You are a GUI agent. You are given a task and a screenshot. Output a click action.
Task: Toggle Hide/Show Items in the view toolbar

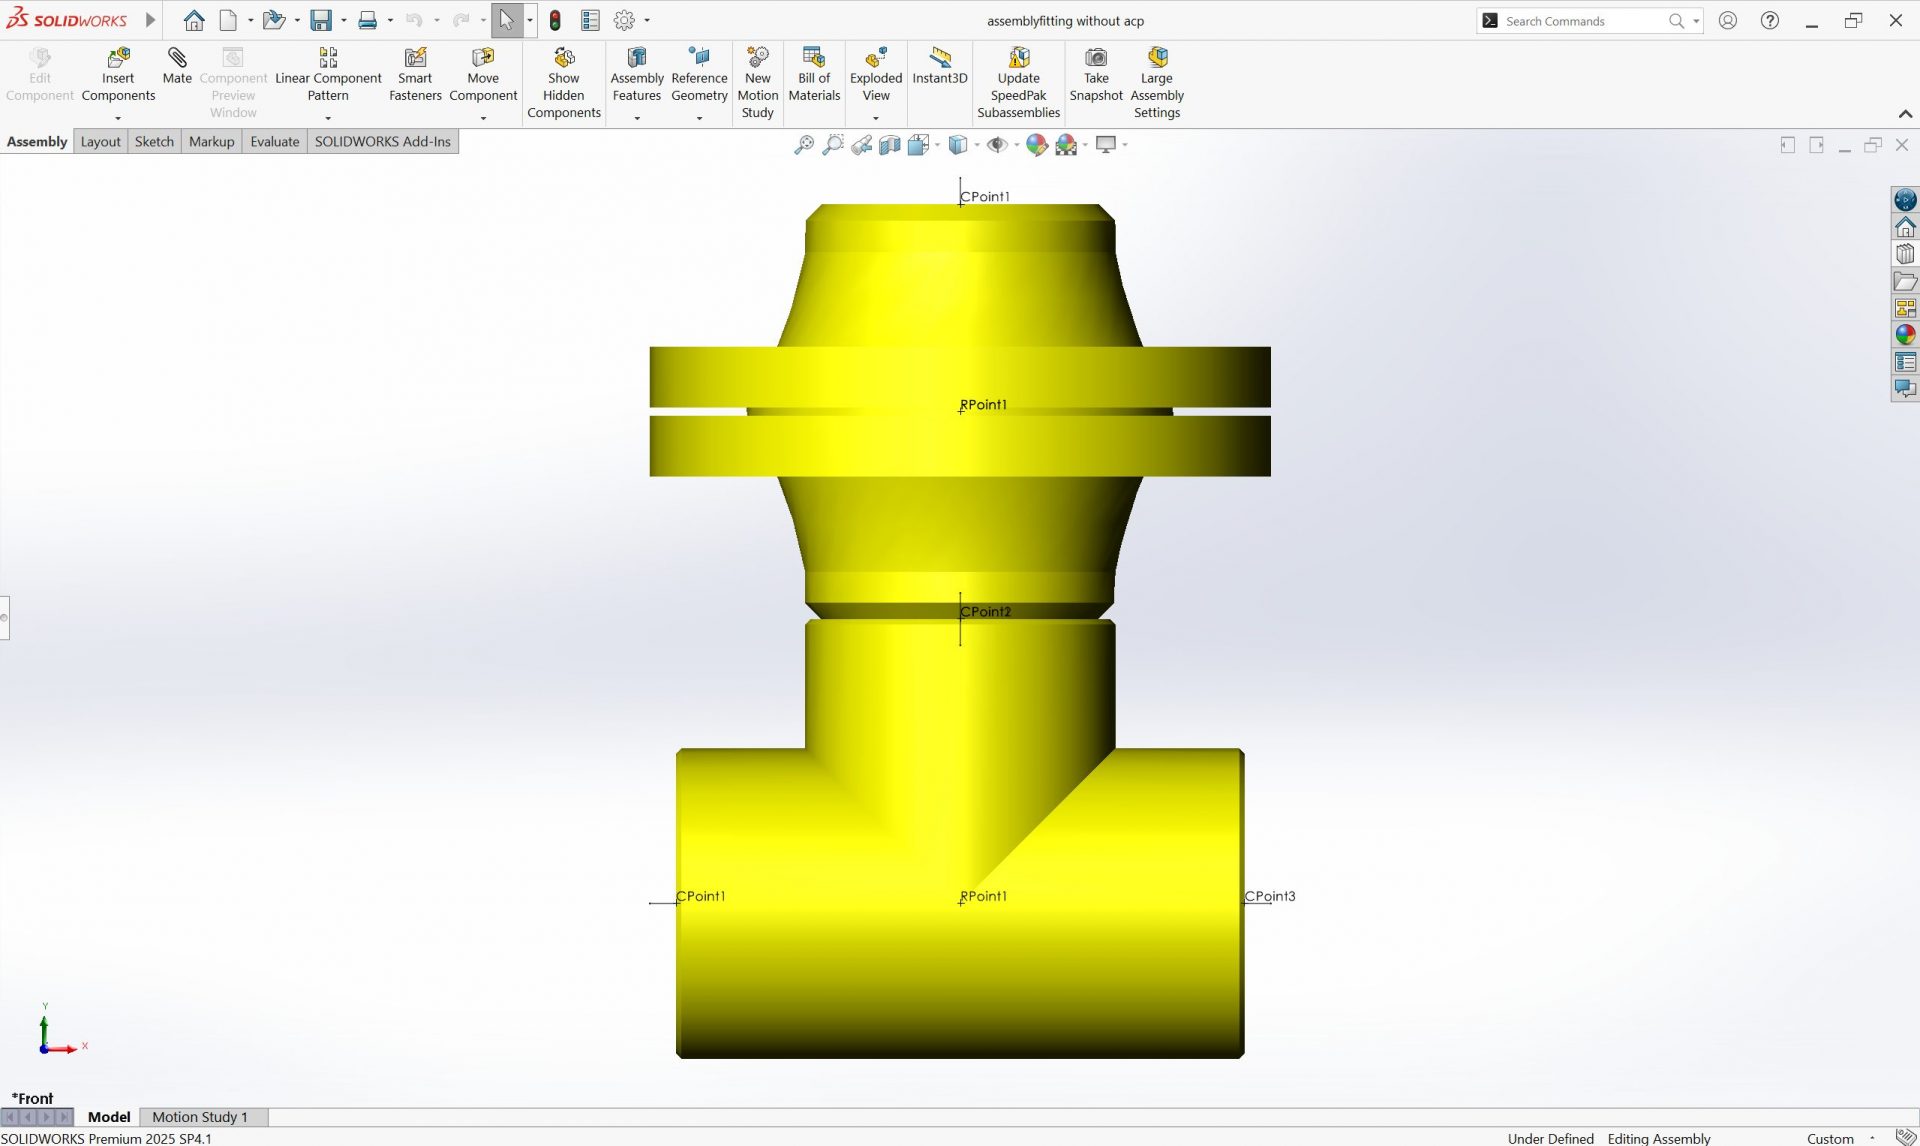[998, 144]
